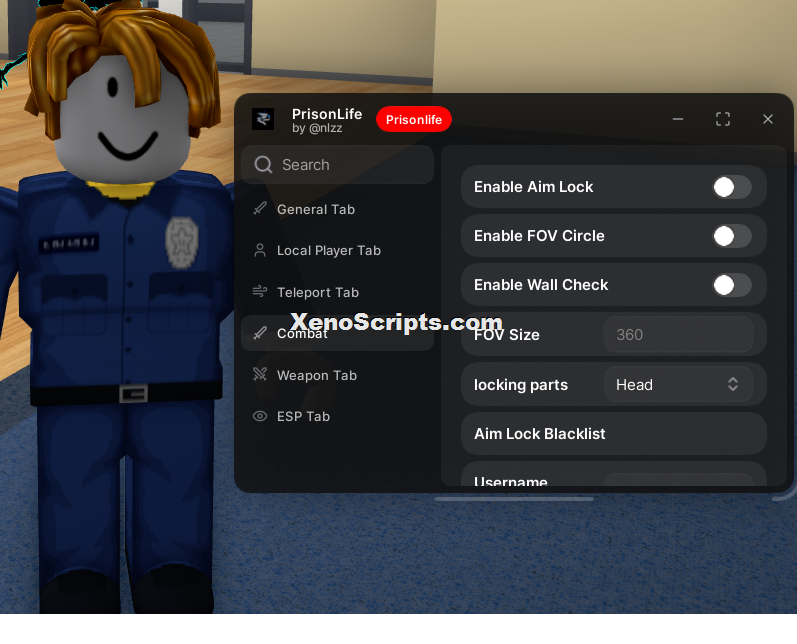Screen dimensions: 797x644
Task: Click the Combat sword icon
Action: click(x=260, y=333)
